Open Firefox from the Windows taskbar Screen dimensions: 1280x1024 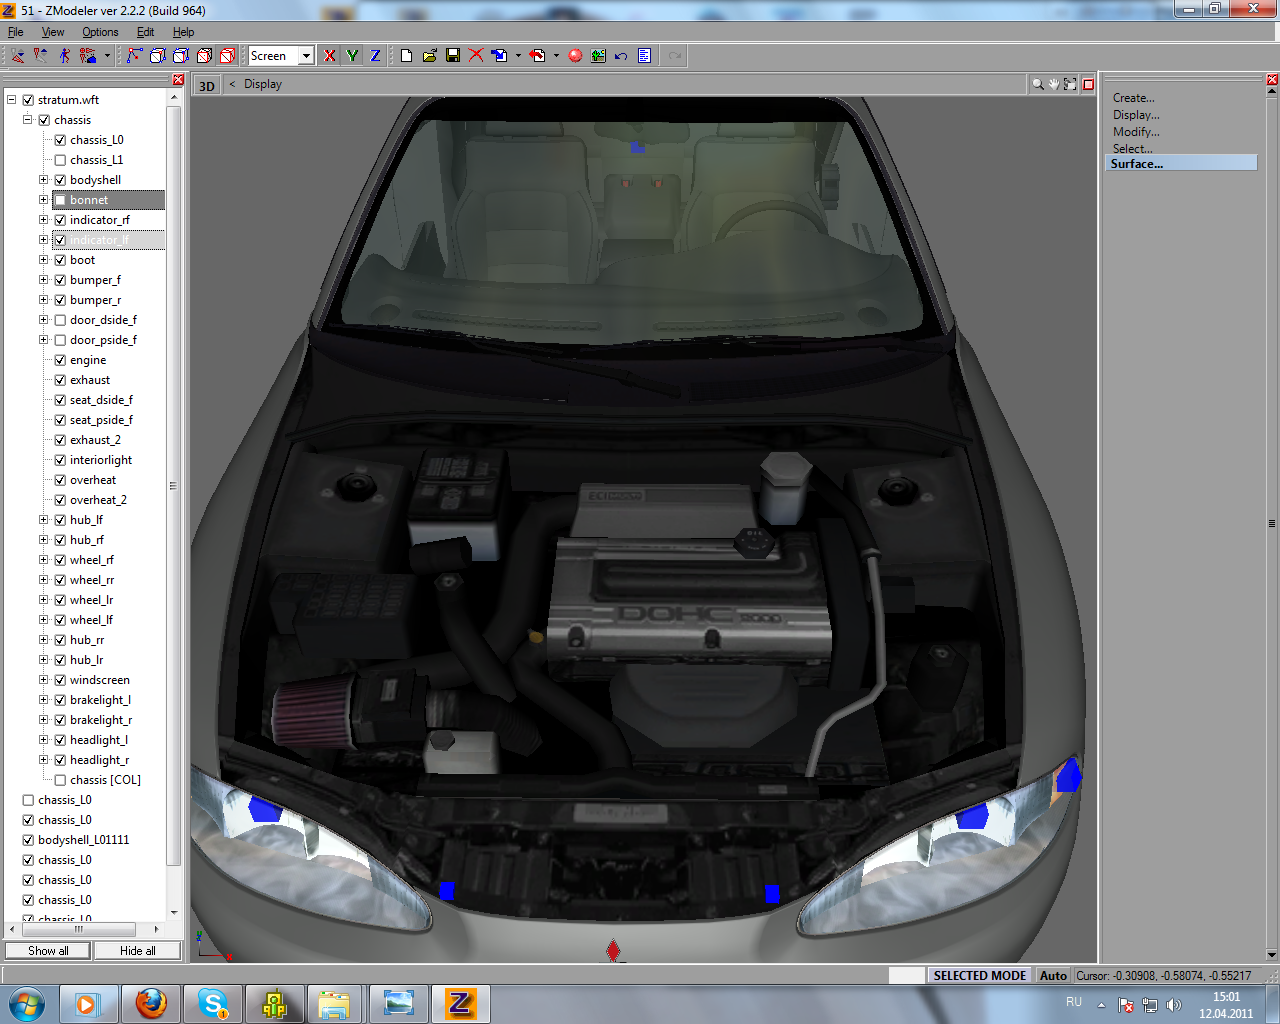pyautogui.click(x=151, y=1003)
